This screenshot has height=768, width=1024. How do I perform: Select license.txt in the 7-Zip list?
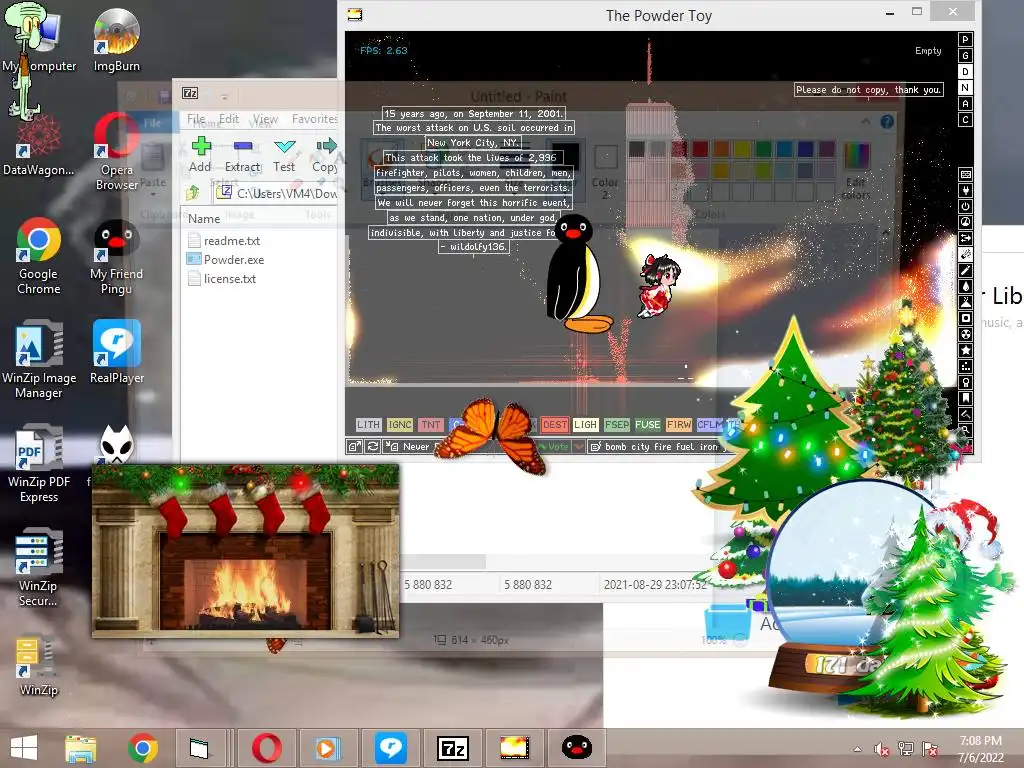(230, 279)
